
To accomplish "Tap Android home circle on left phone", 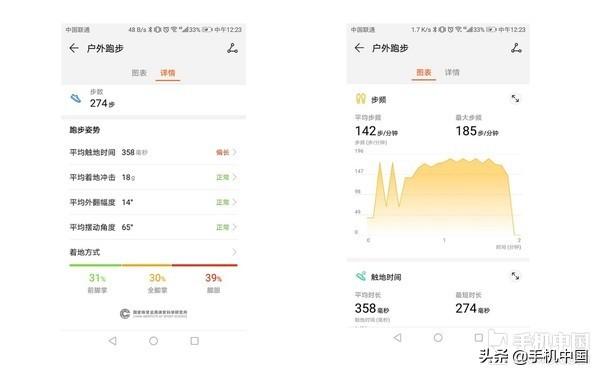I will [x=153, y=341].
